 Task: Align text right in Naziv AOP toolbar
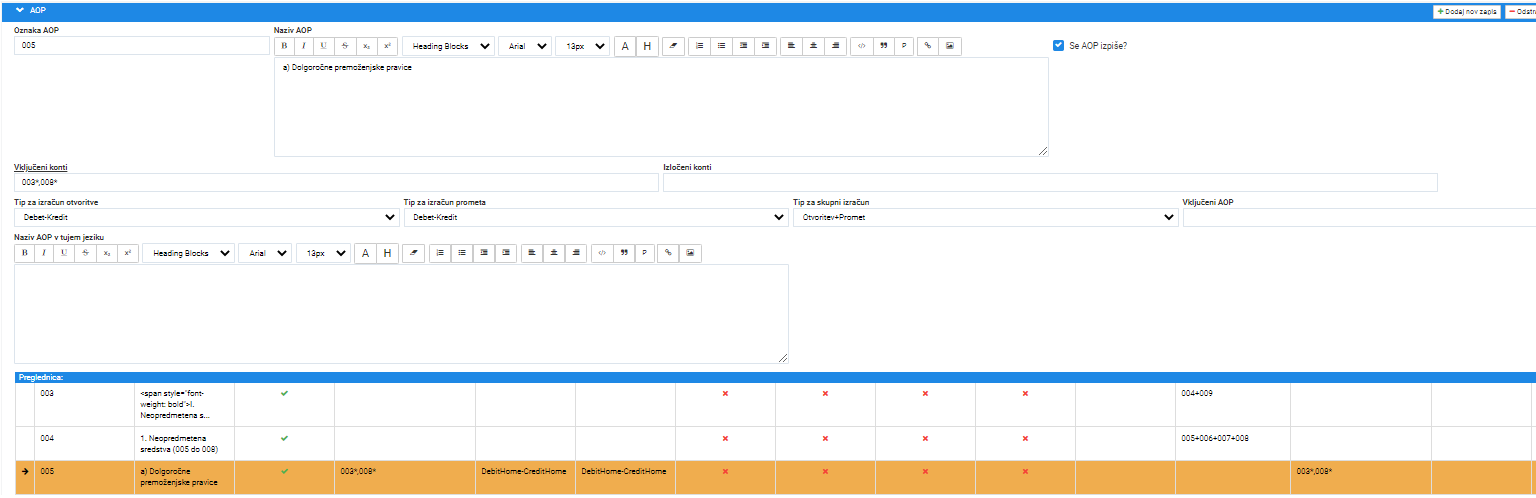(835, 46)
